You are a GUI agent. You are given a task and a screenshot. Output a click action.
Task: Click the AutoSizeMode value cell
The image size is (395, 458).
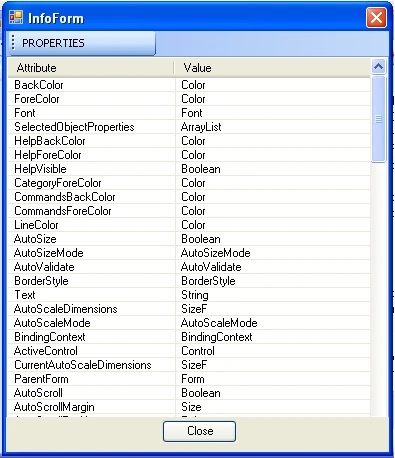tap(273, 253)
